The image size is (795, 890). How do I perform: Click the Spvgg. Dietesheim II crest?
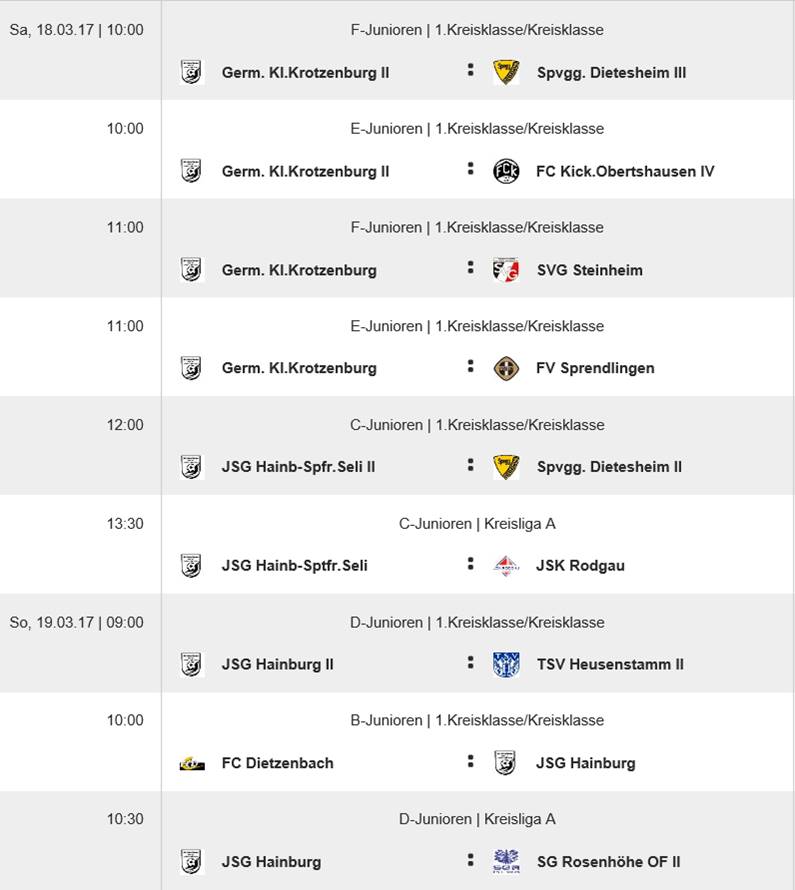pyautogui.click(x=506, y=467)
